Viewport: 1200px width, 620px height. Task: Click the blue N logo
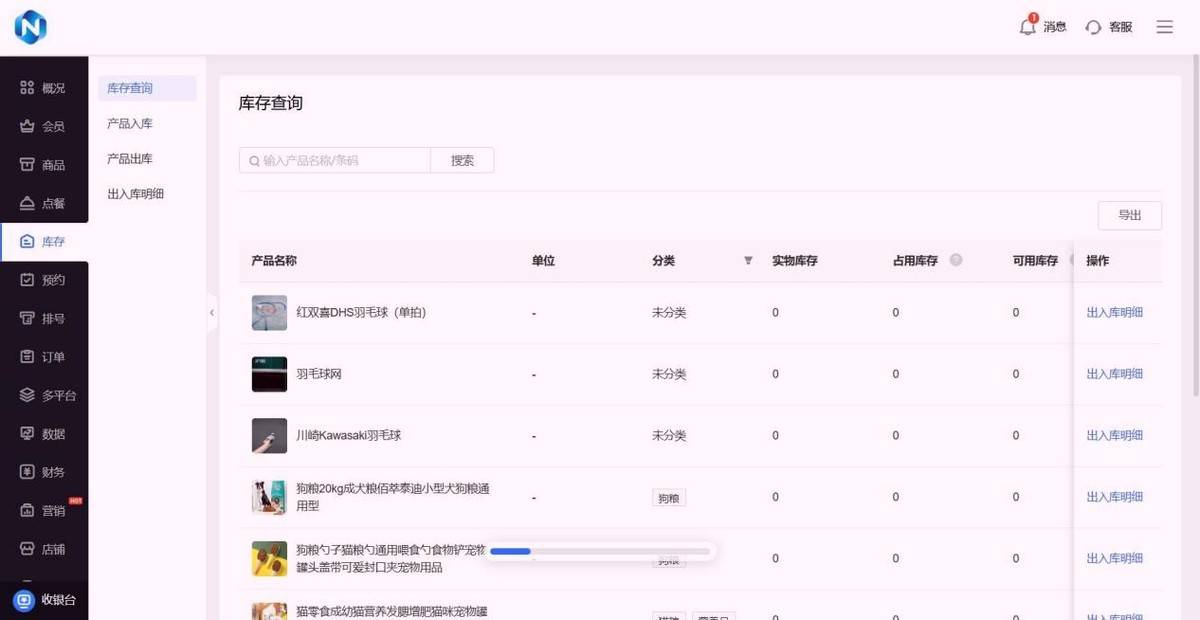pos(31,27)
